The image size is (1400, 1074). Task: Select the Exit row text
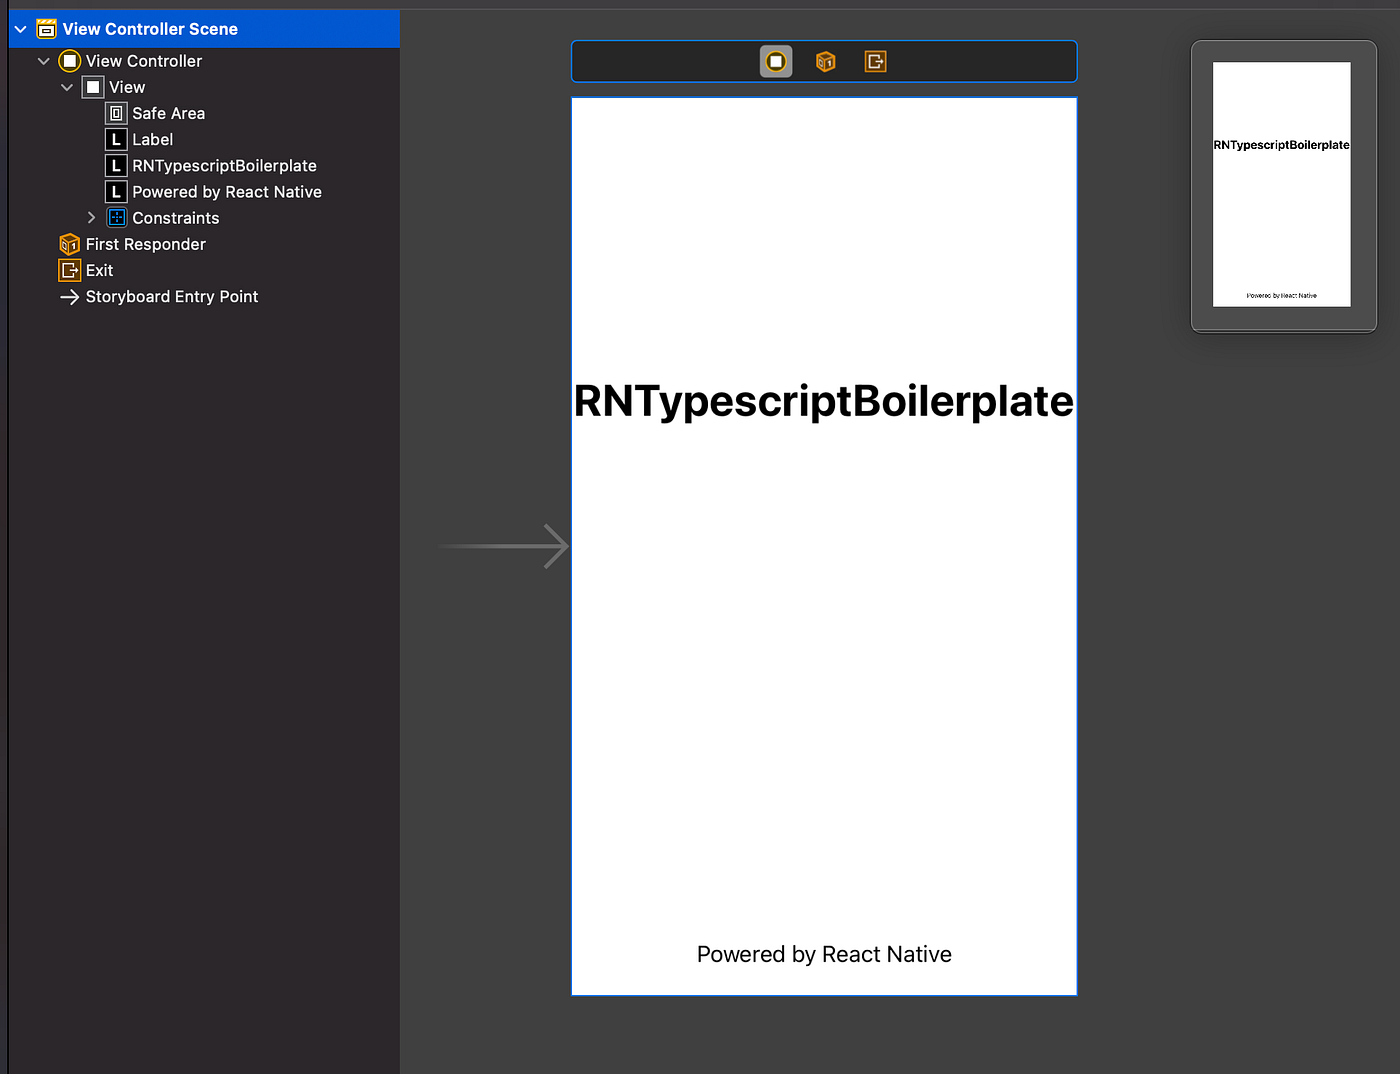[100, 270]
